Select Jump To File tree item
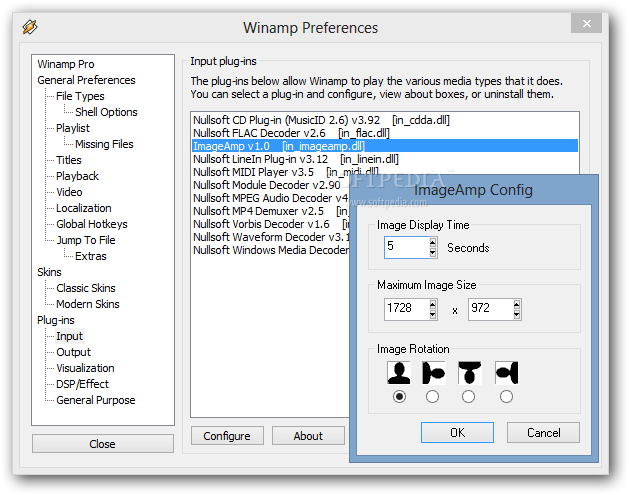The height and width of the screenshot is (495, 629). pos(86,240)
